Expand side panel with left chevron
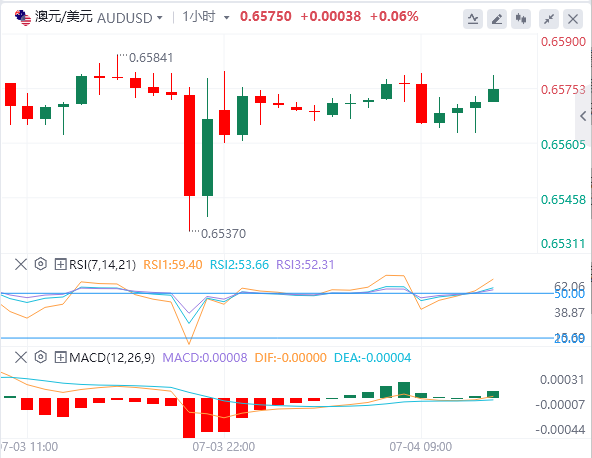The width and height of the screenshot is (592, 458). (583, 116)
